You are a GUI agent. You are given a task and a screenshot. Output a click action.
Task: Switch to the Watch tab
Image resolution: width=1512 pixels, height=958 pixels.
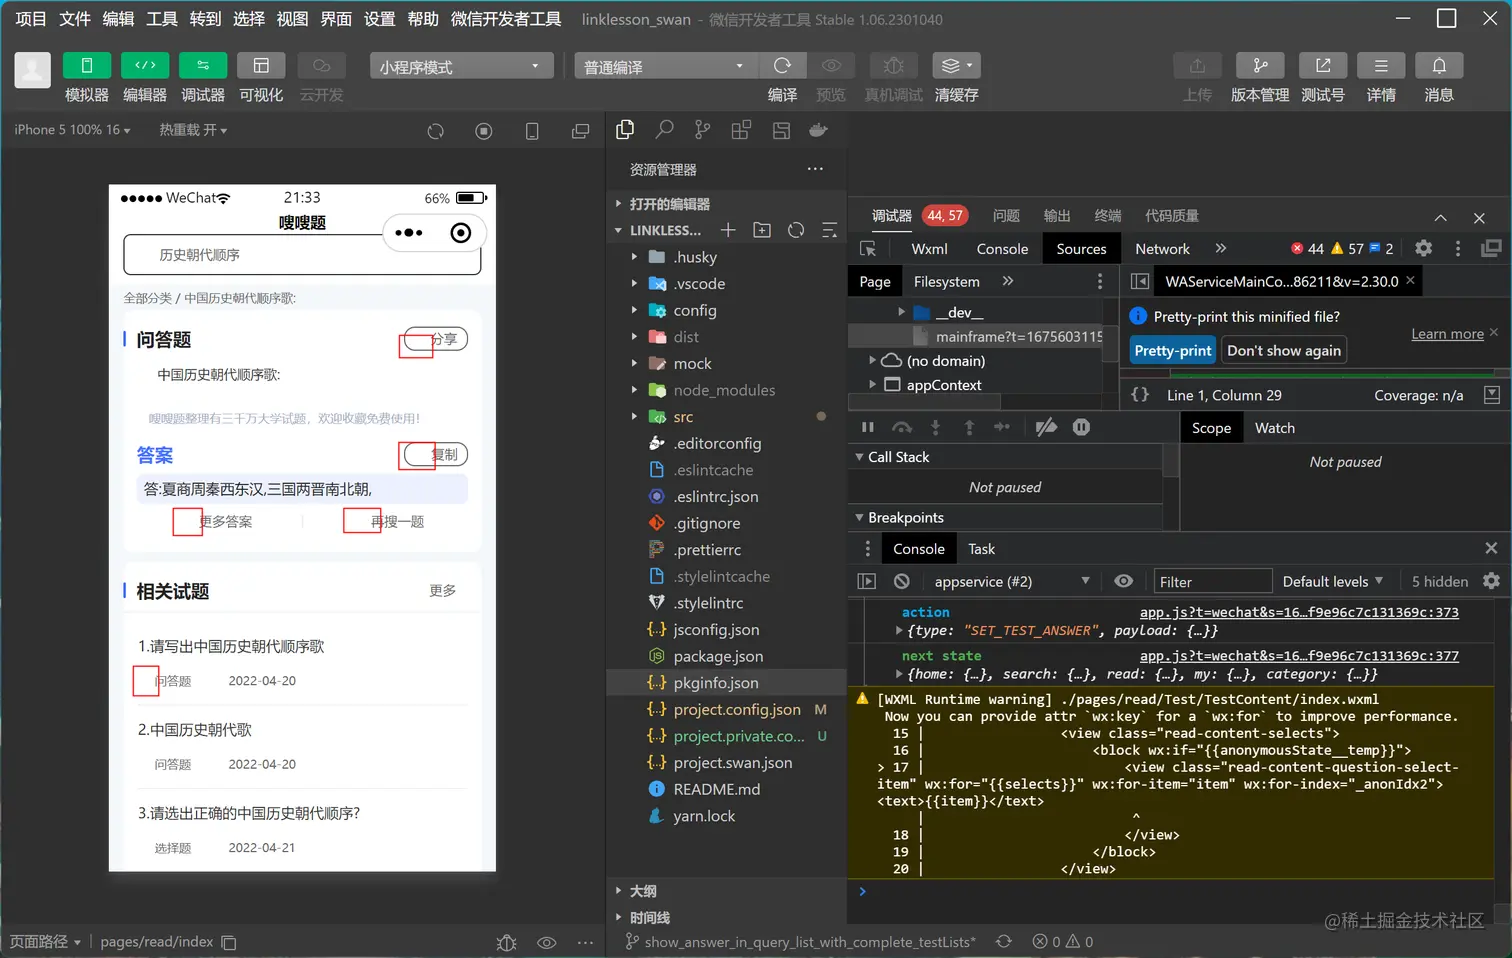pyautogui.click(x=1274, y=428)
